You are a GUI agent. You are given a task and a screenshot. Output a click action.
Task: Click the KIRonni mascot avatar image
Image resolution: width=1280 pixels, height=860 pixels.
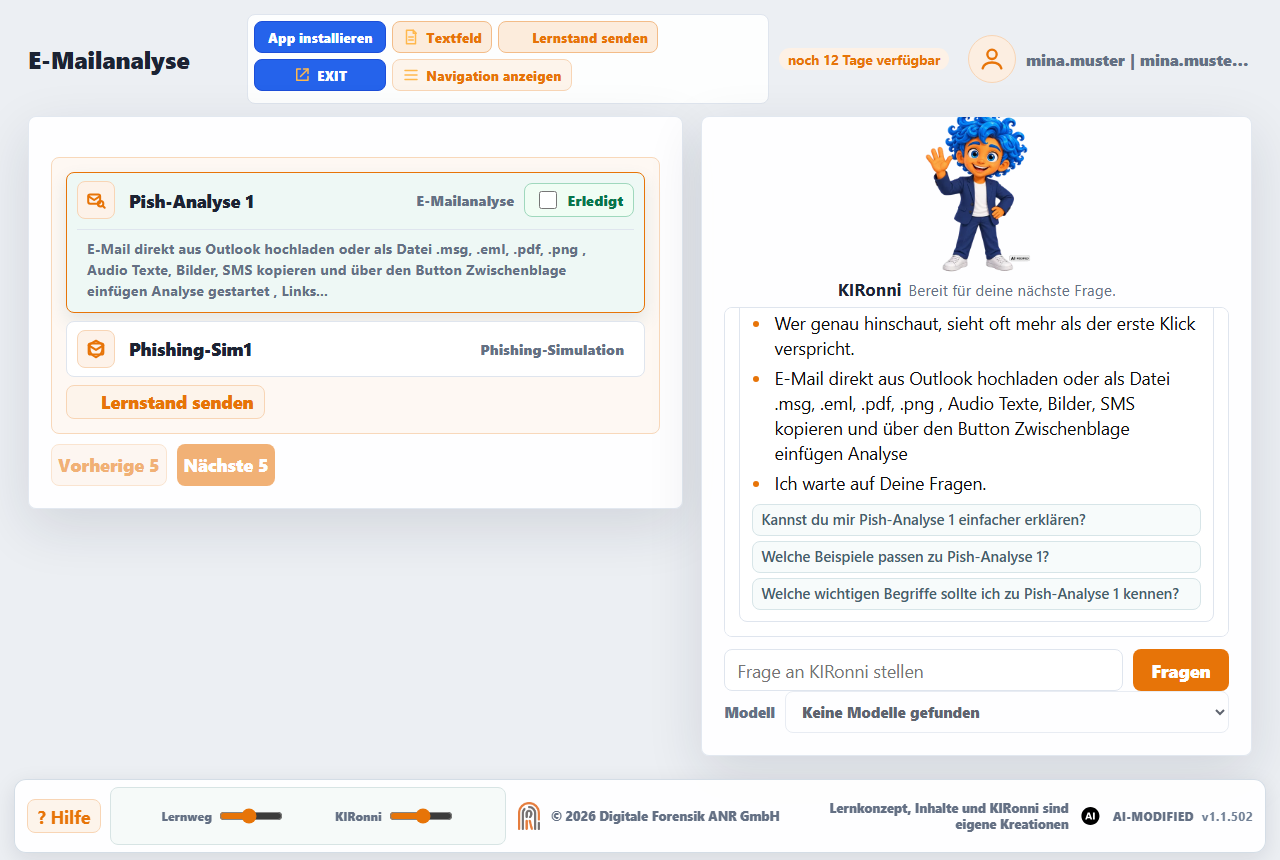click(976, 195)
